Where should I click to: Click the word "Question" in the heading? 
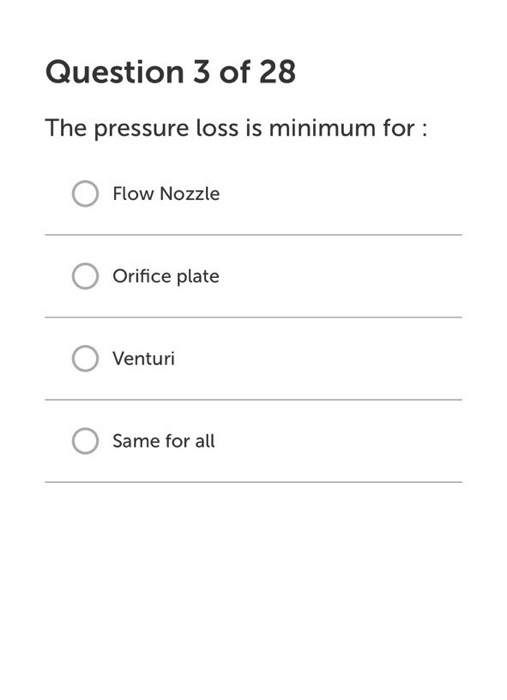pos(115,72)
